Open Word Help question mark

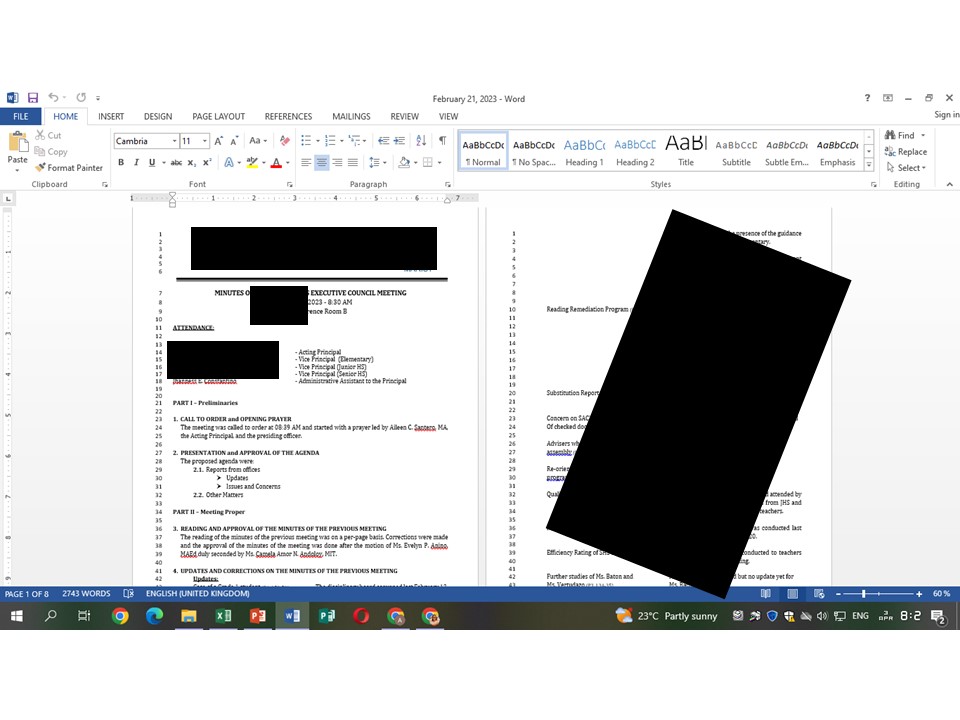point(867,98)
